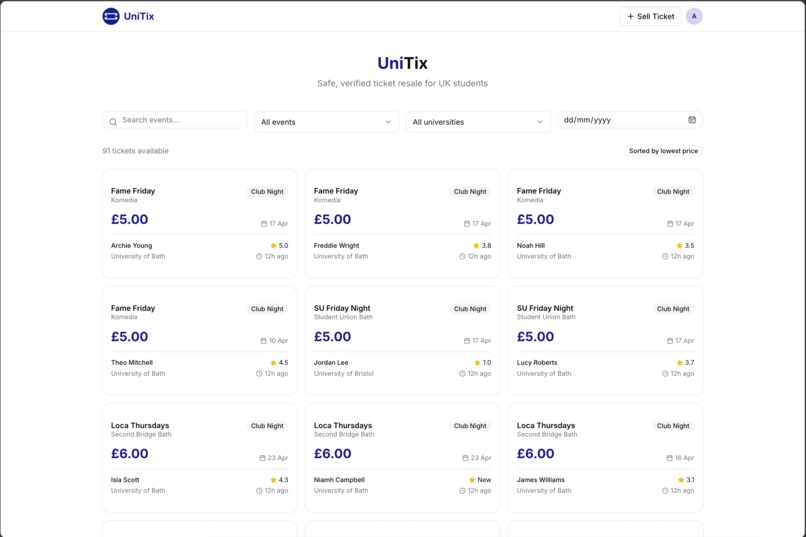Click calendar icon on James Williams' 16 Apr date
The height and width of the screenshot is (537, 806).
coord(669,458)
